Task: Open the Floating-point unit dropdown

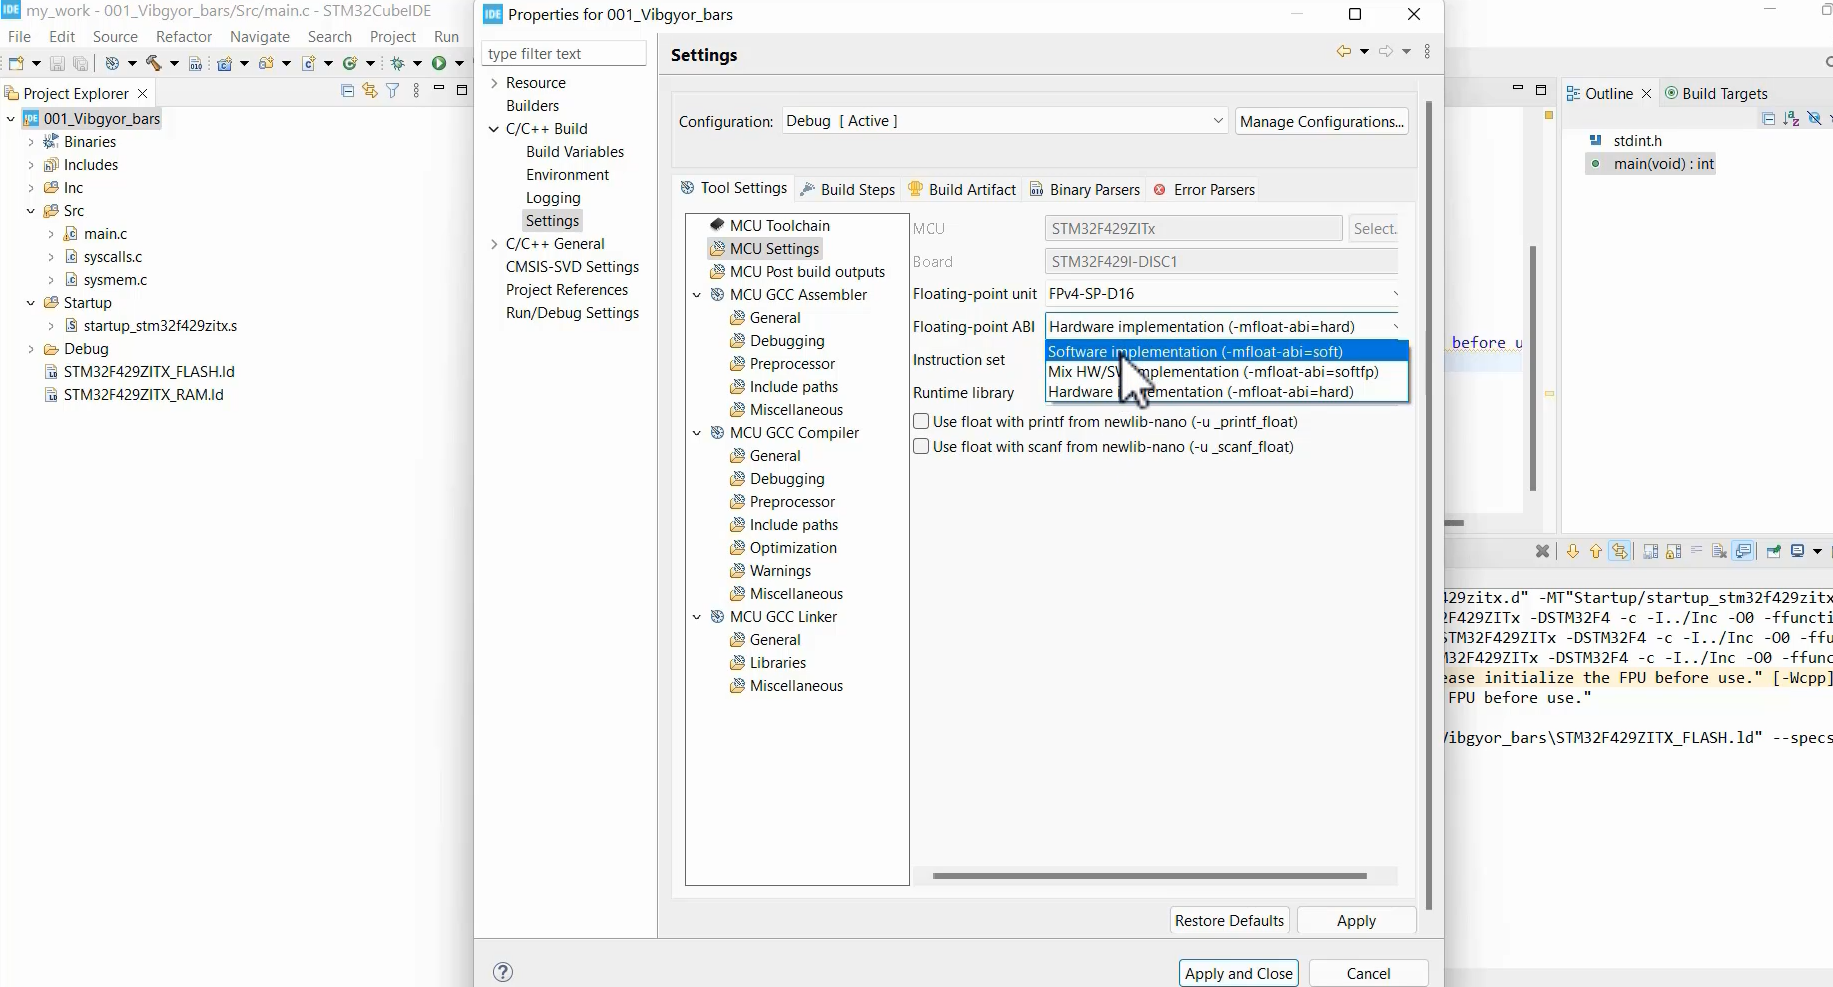Action: coord(1222,294)
